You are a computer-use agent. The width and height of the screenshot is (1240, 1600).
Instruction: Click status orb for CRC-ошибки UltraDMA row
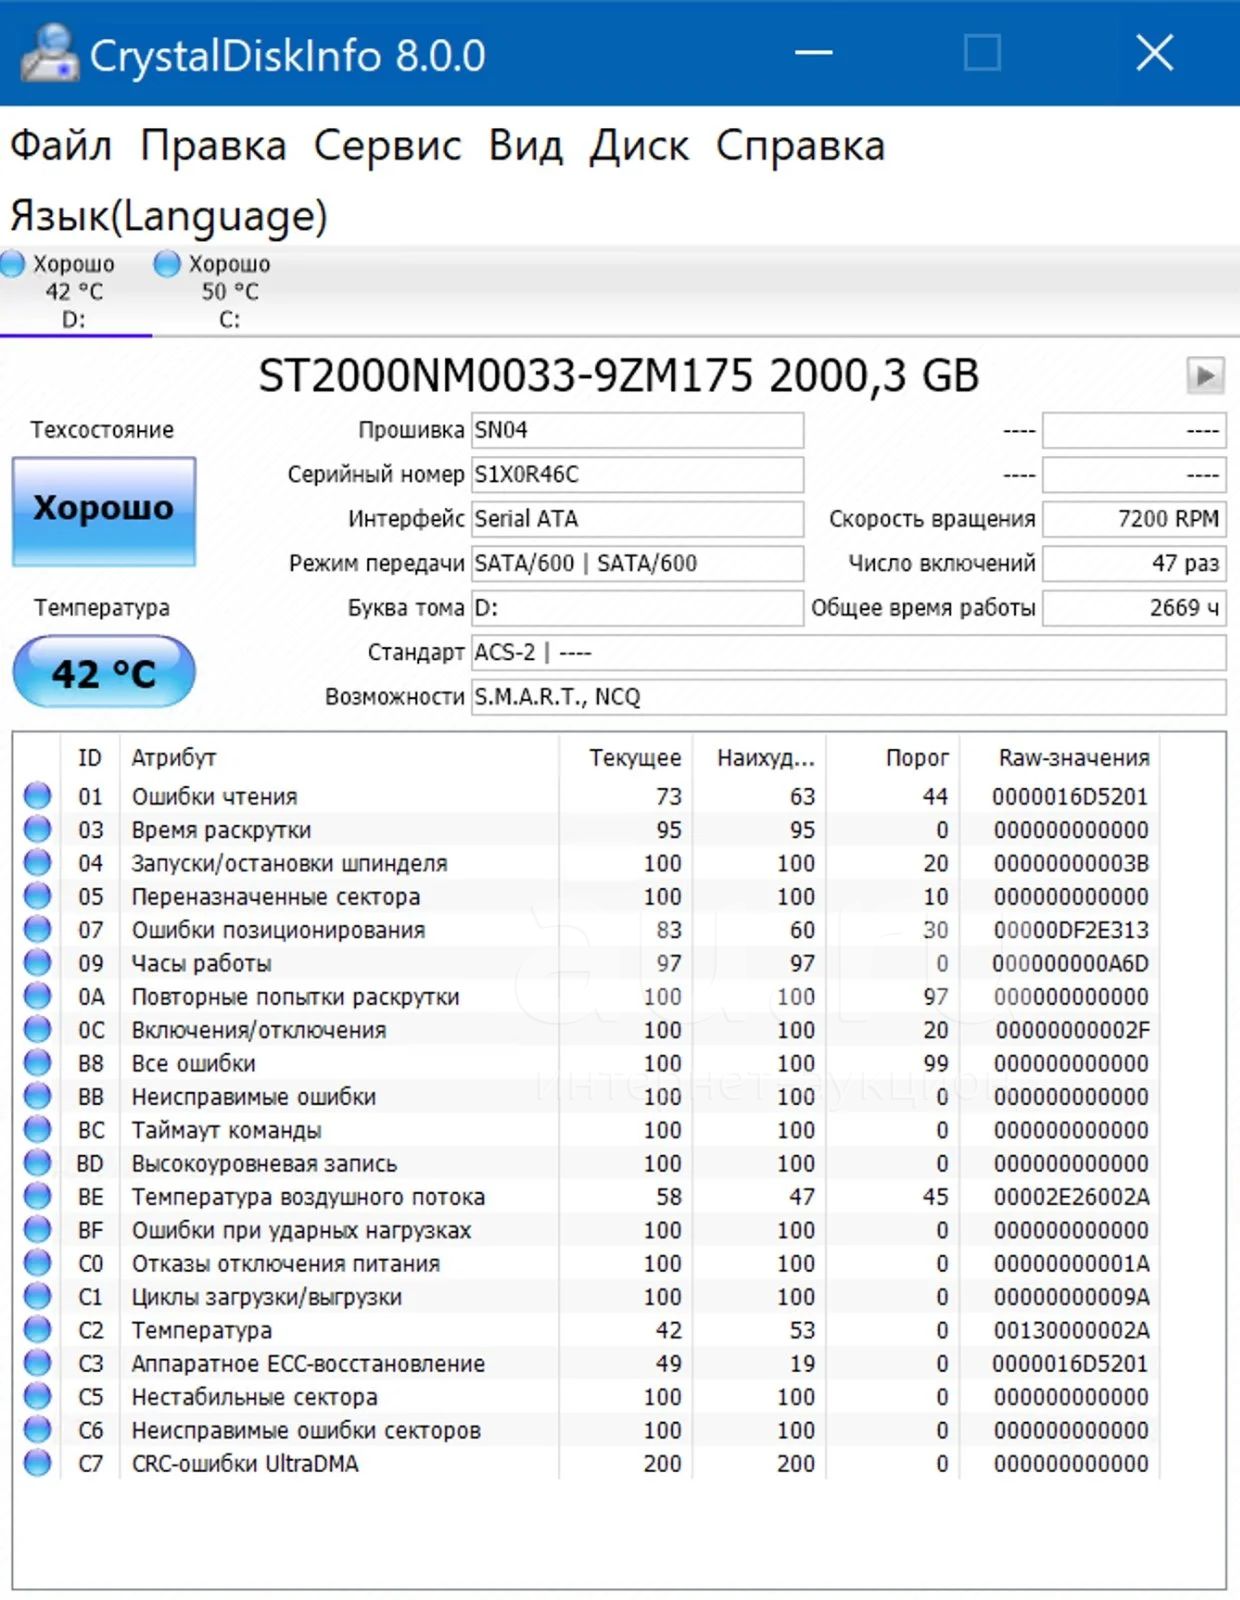pyautogui.click(x=38, y=1463)
